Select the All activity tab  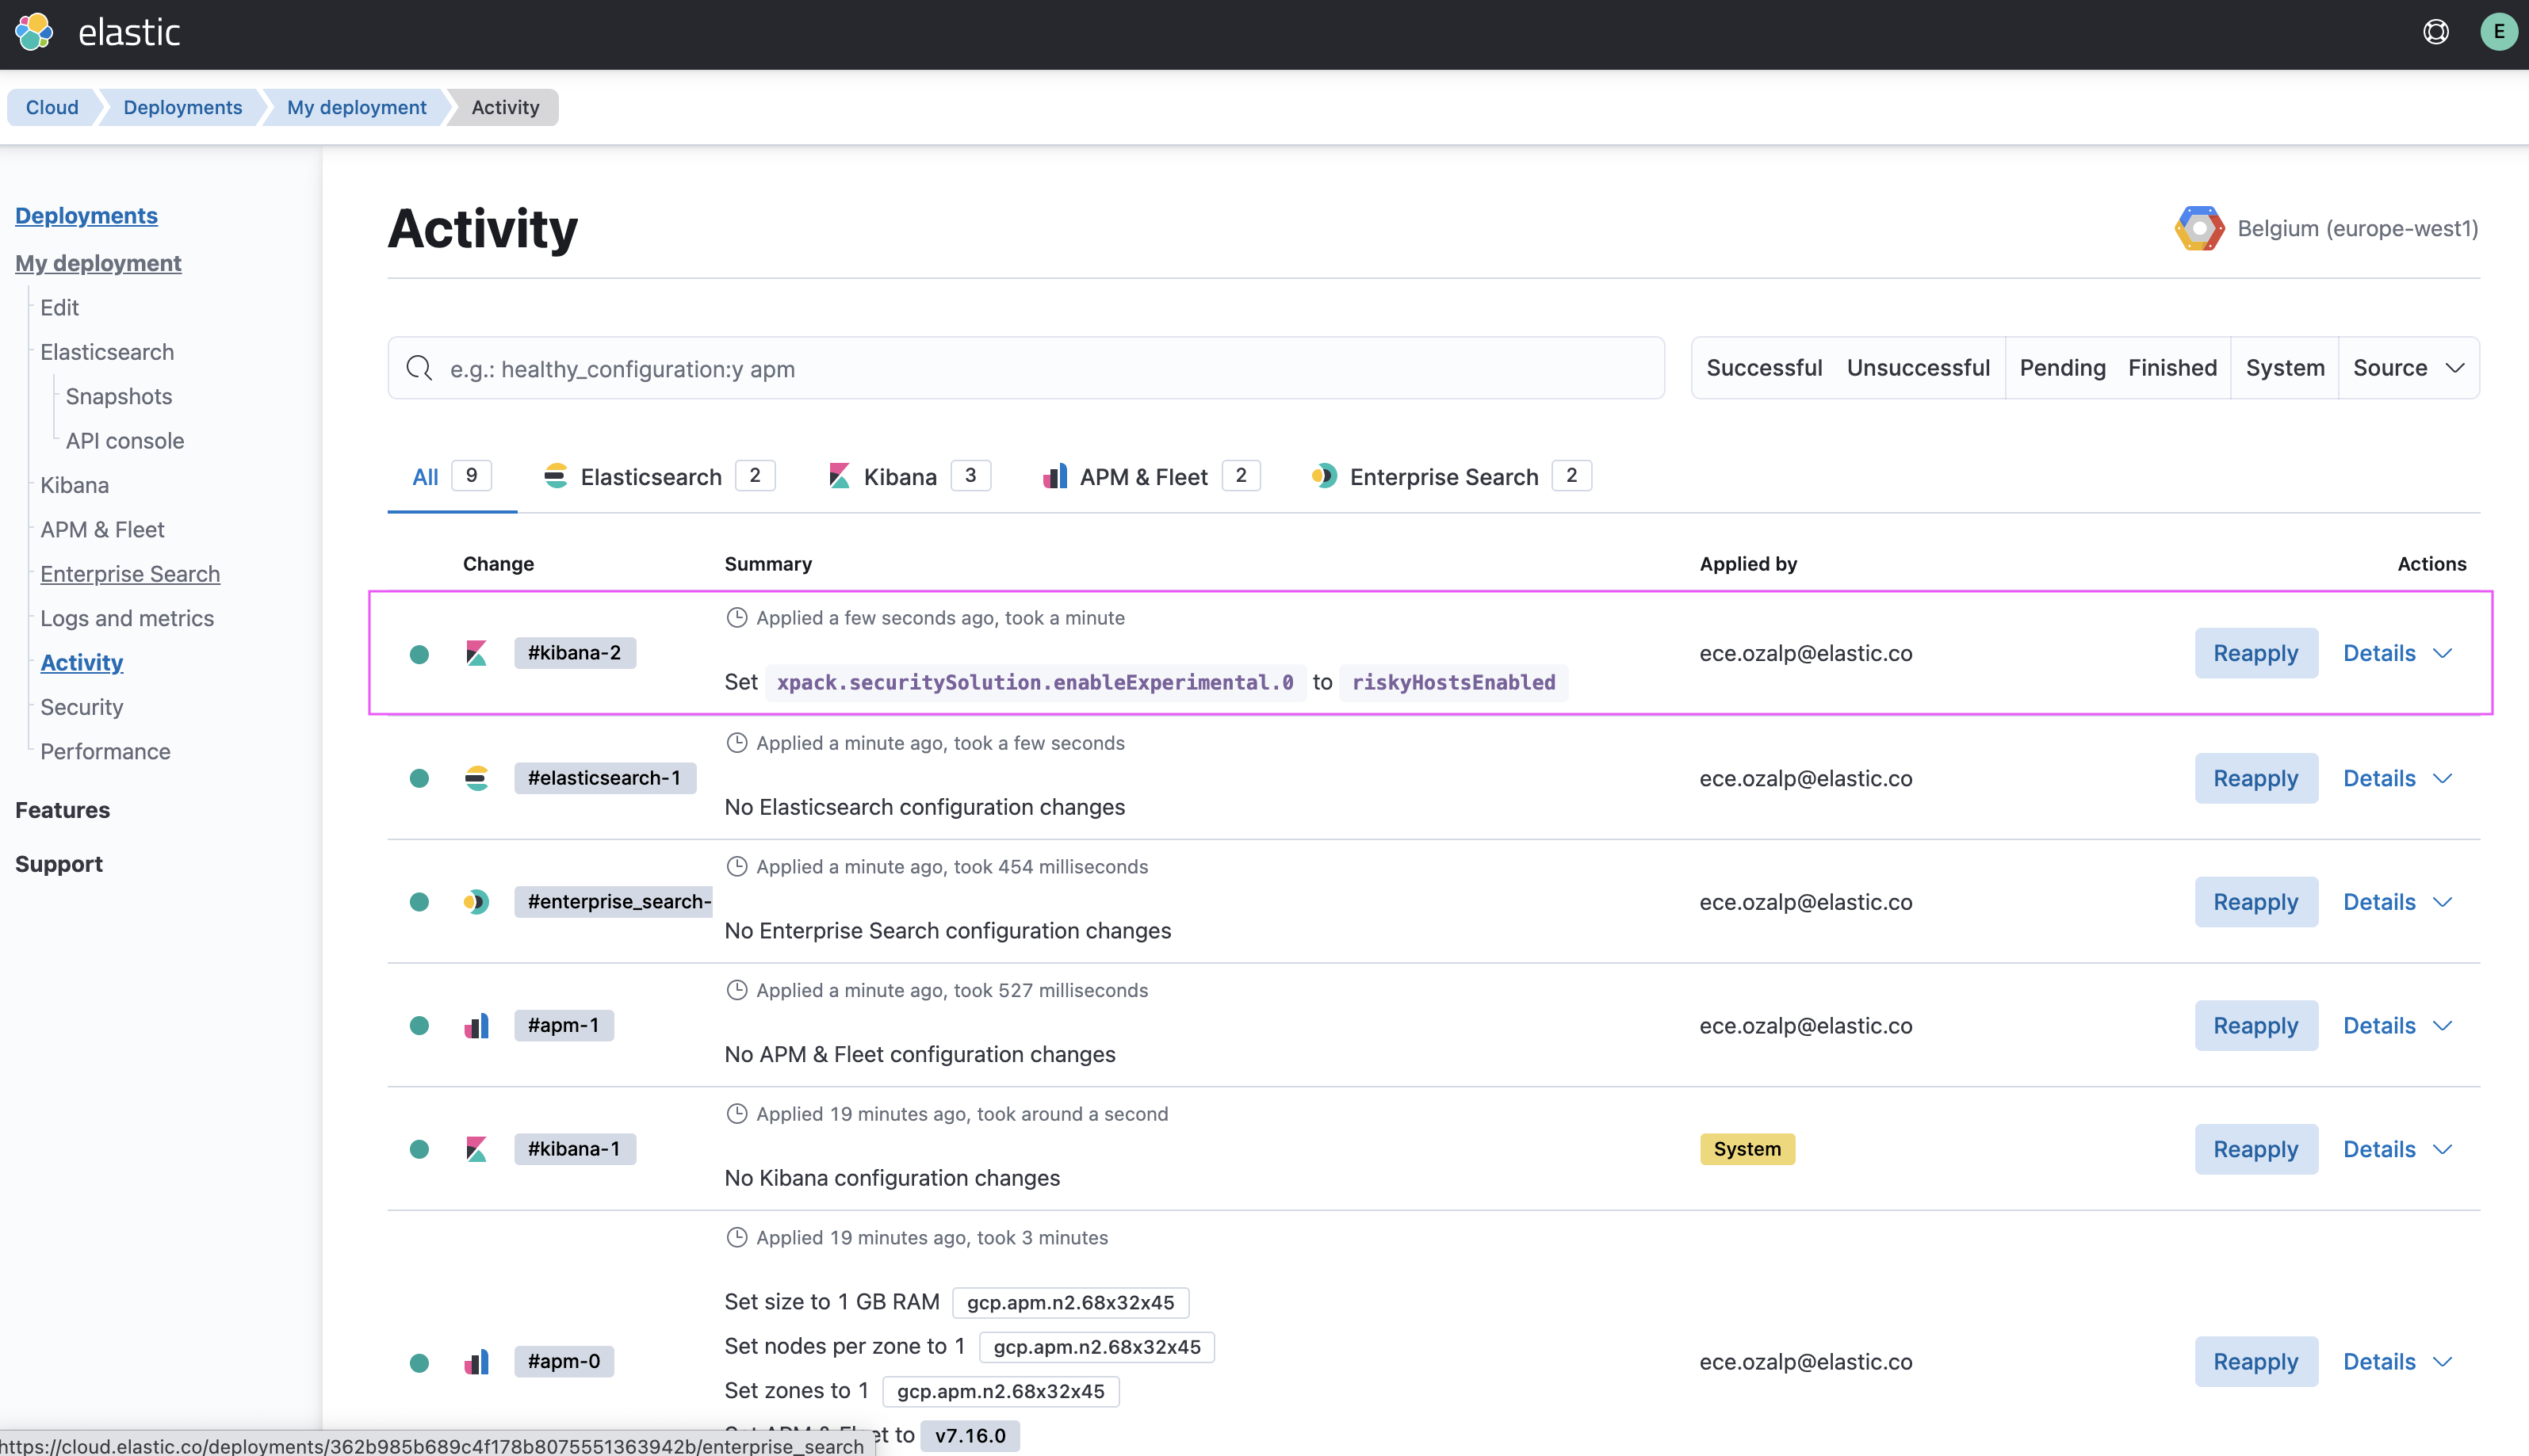point(452,477)
